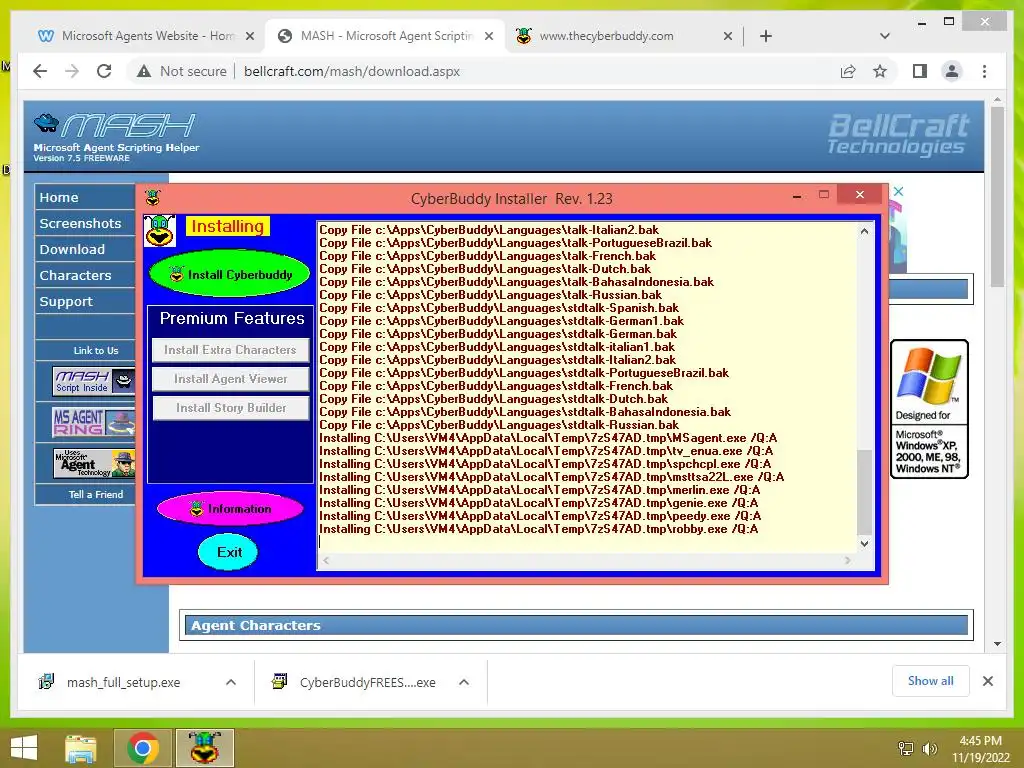Viewport: 1024px width, 768px height.
Task: Click the pink Information button
Action: pos(230,509)
